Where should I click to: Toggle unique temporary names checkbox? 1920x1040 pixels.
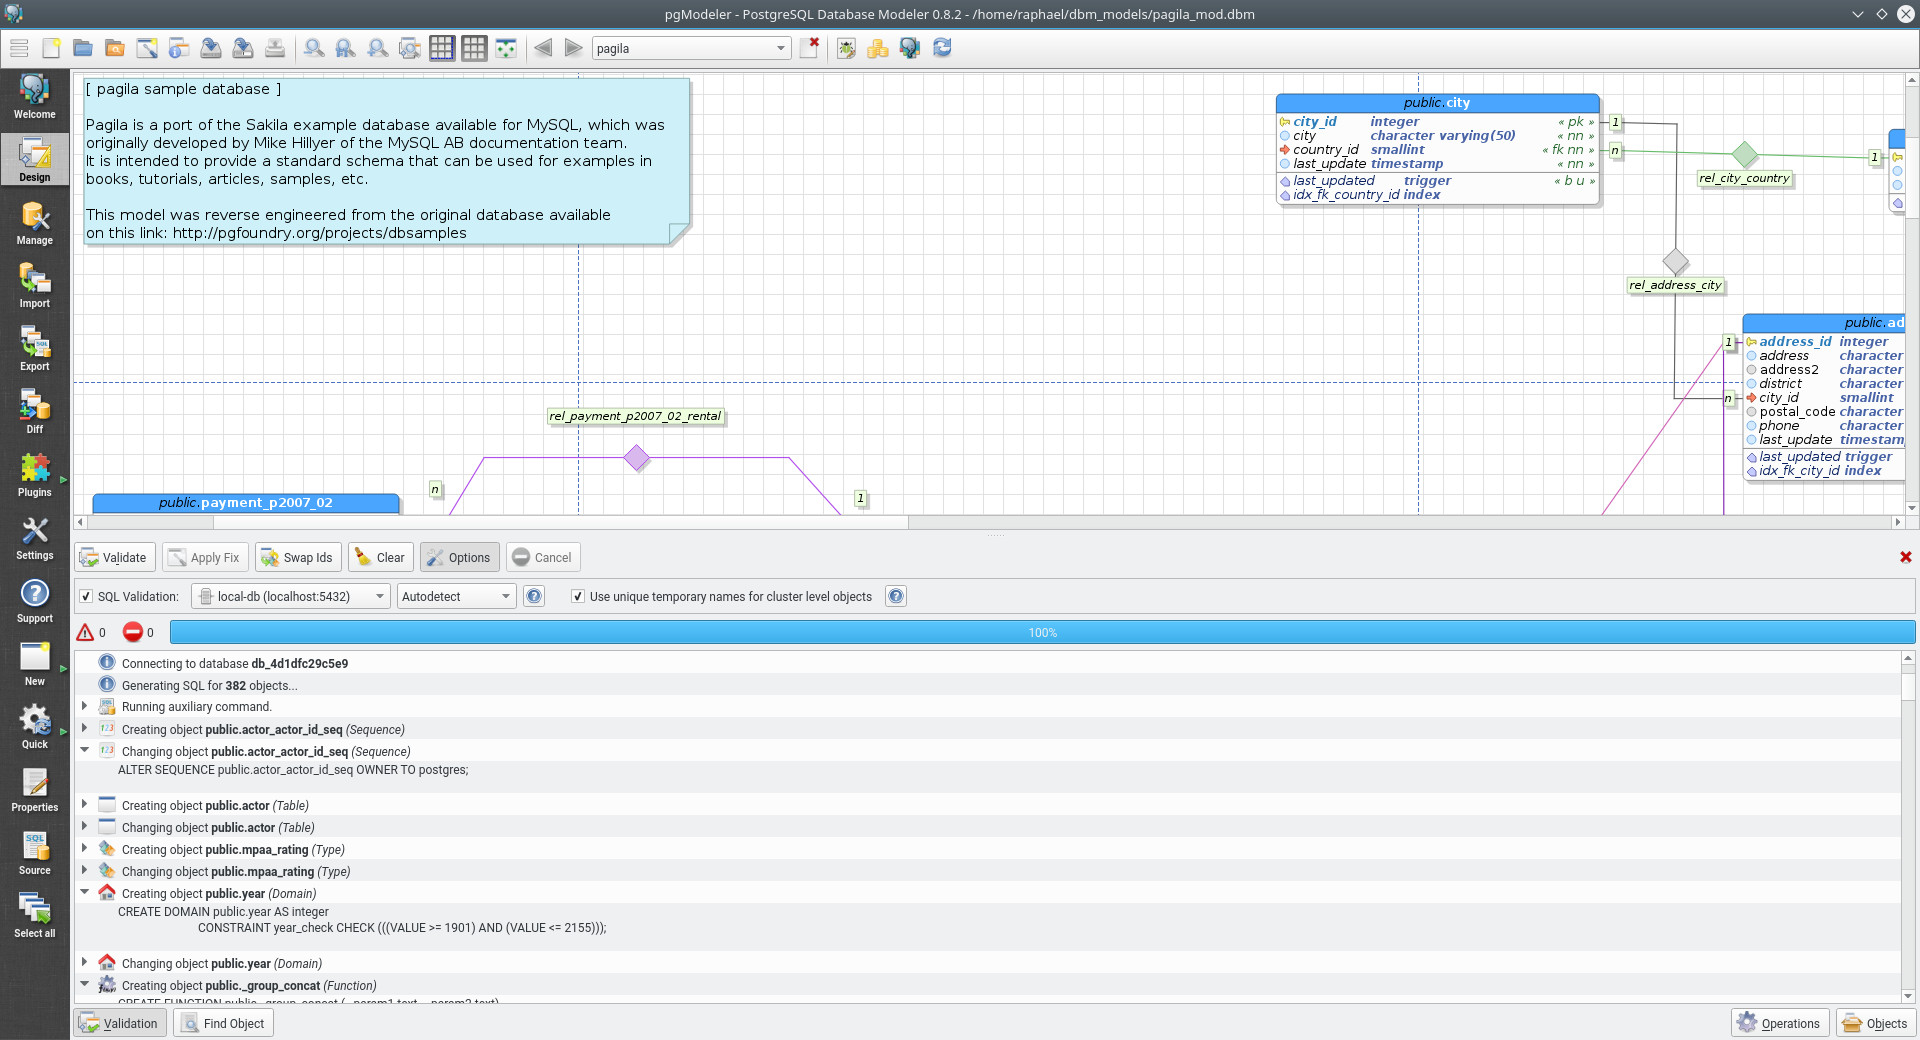(x=577, y=596)
